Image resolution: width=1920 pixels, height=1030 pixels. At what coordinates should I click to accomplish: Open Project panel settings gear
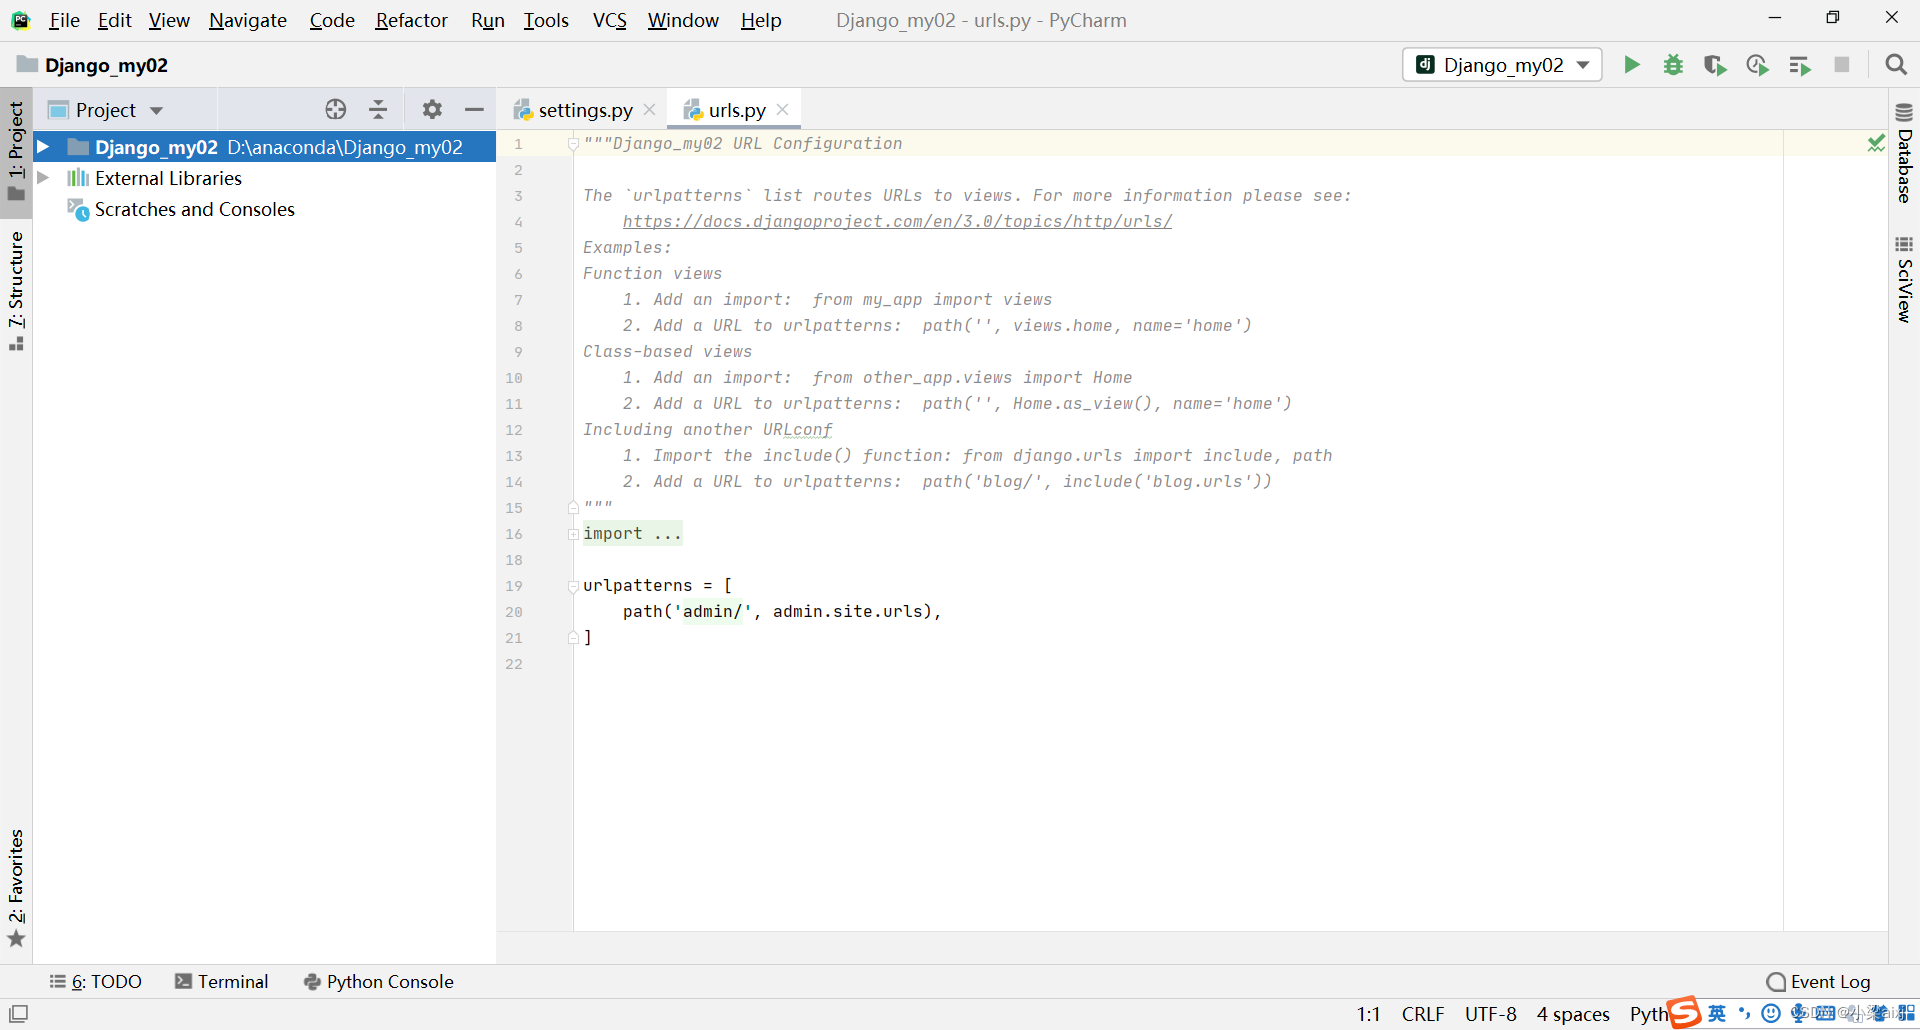(x=432, y=110)
